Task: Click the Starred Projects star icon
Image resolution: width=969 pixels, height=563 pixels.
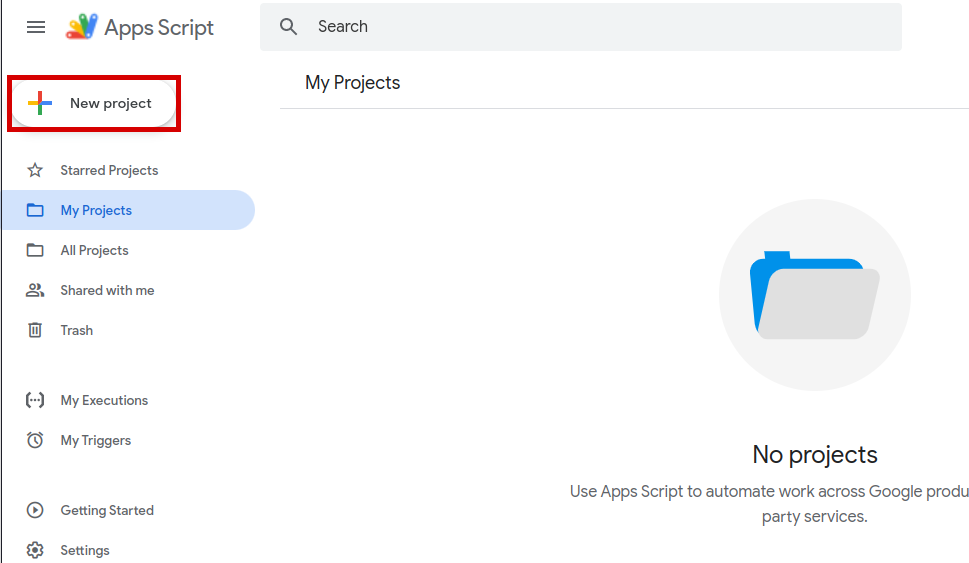Action: click(35, 170)
